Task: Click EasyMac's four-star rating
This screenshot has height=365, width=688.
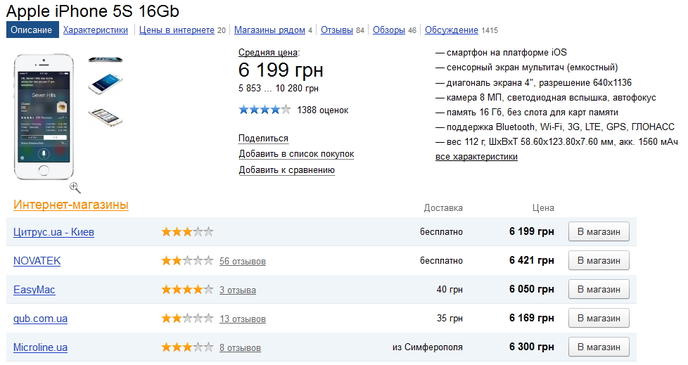Action: click(x=187, y=290)
